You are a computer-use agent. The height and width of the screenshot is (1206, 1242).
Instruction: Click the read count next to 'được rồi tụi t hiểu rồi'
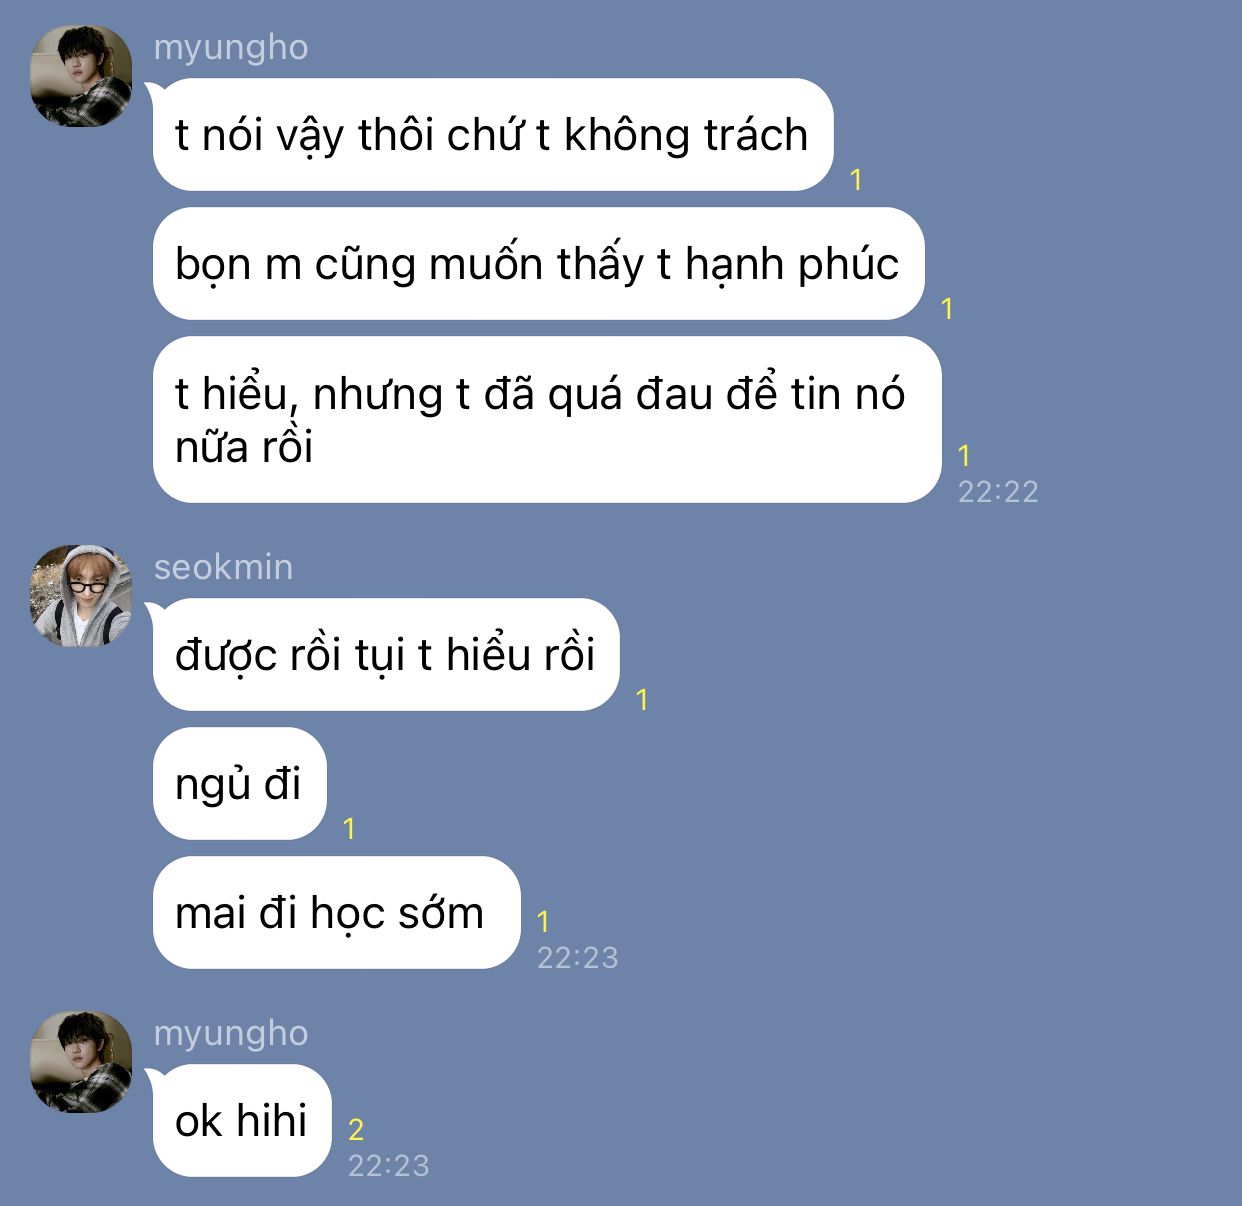(x=642, y=699)
